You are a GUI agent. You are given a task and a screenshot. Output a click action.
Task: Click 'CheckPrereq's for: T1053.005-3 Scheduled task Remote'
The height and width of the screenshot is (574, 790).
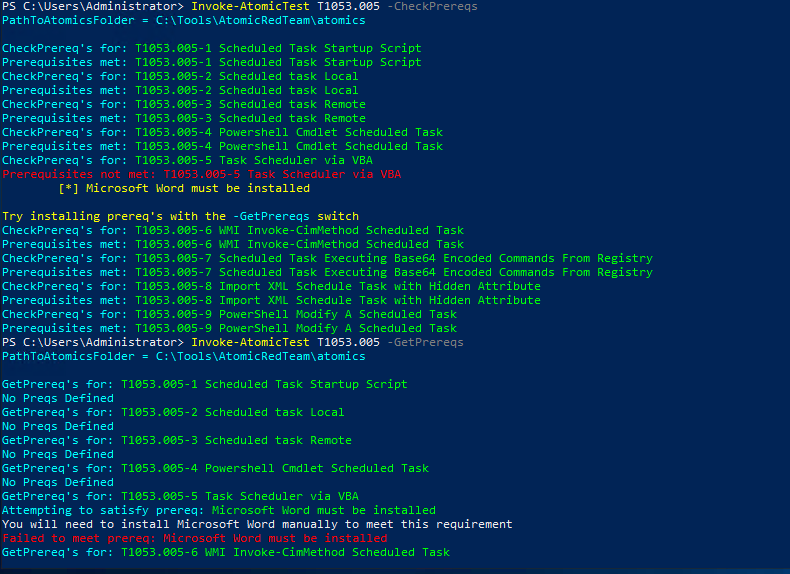pos(184,104)
